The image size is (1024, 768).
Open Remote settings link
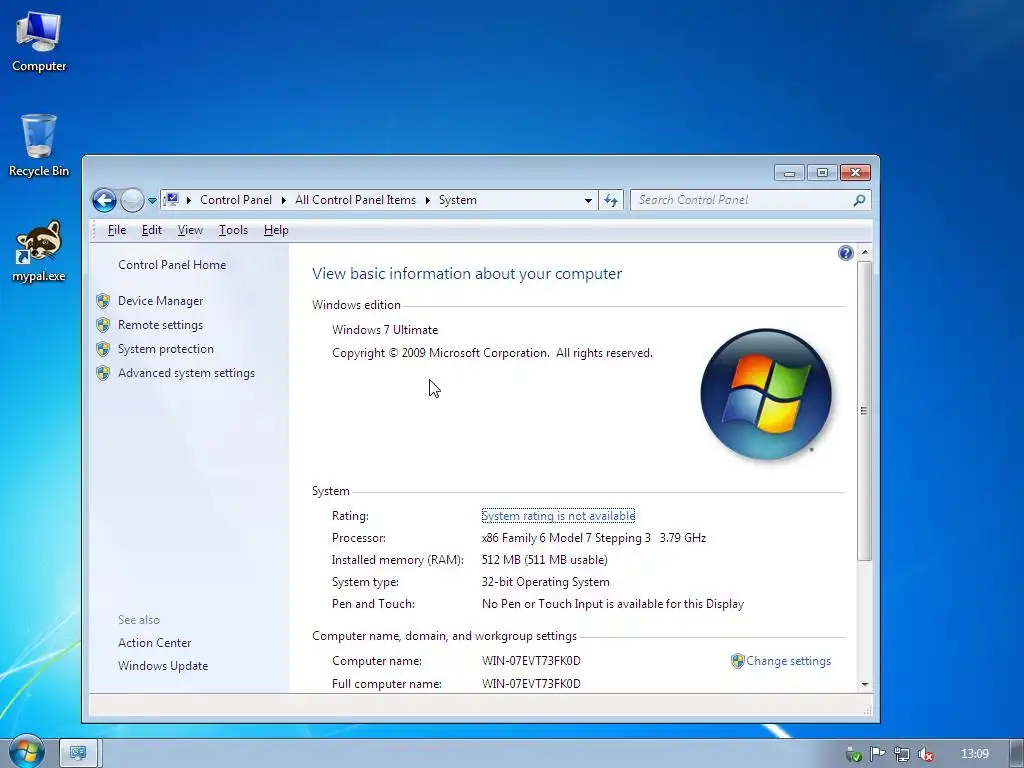click(x=160, y=325)
